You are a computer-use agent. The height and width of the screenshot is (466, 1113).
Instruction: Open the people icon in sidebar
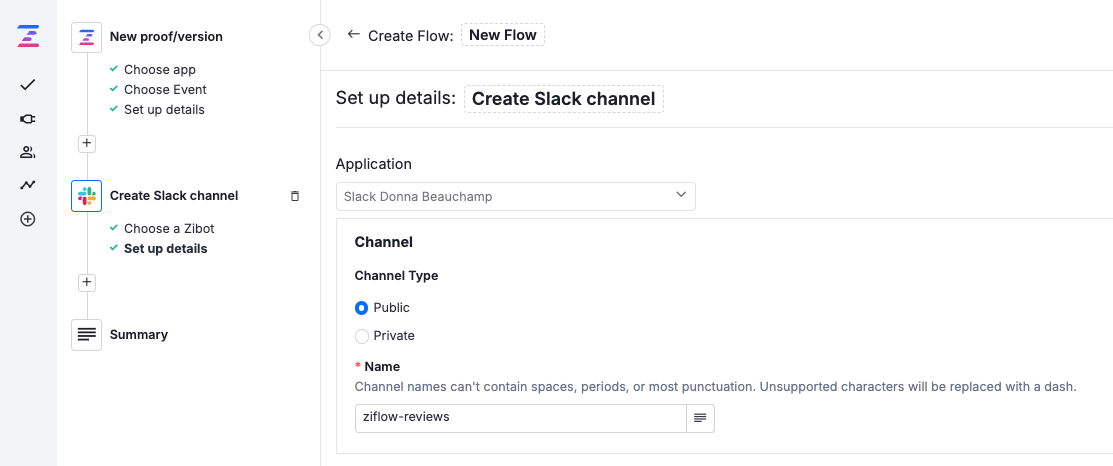click(28, 152)
